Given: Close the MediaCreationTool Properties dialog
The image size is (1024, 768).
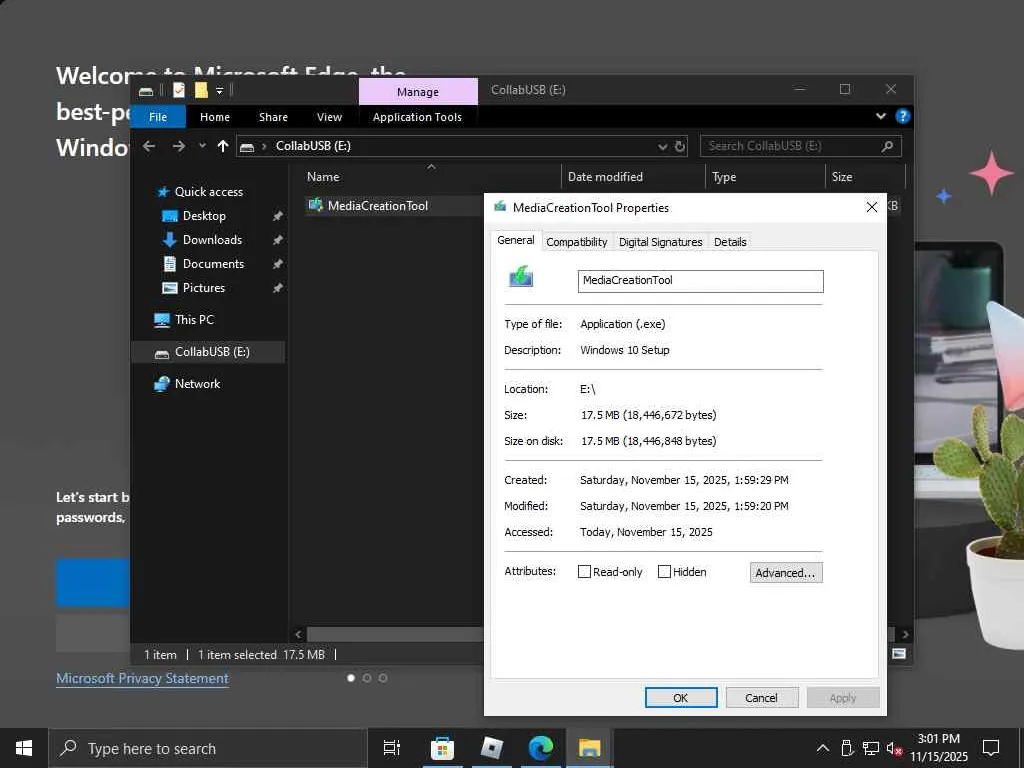Looking at the screenshot, I should tap(871, 207).
